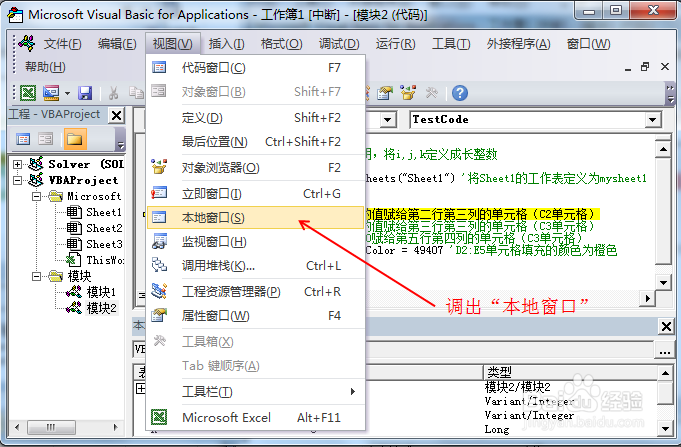Open the object dropdown beside TestCode

coord(387,119)
